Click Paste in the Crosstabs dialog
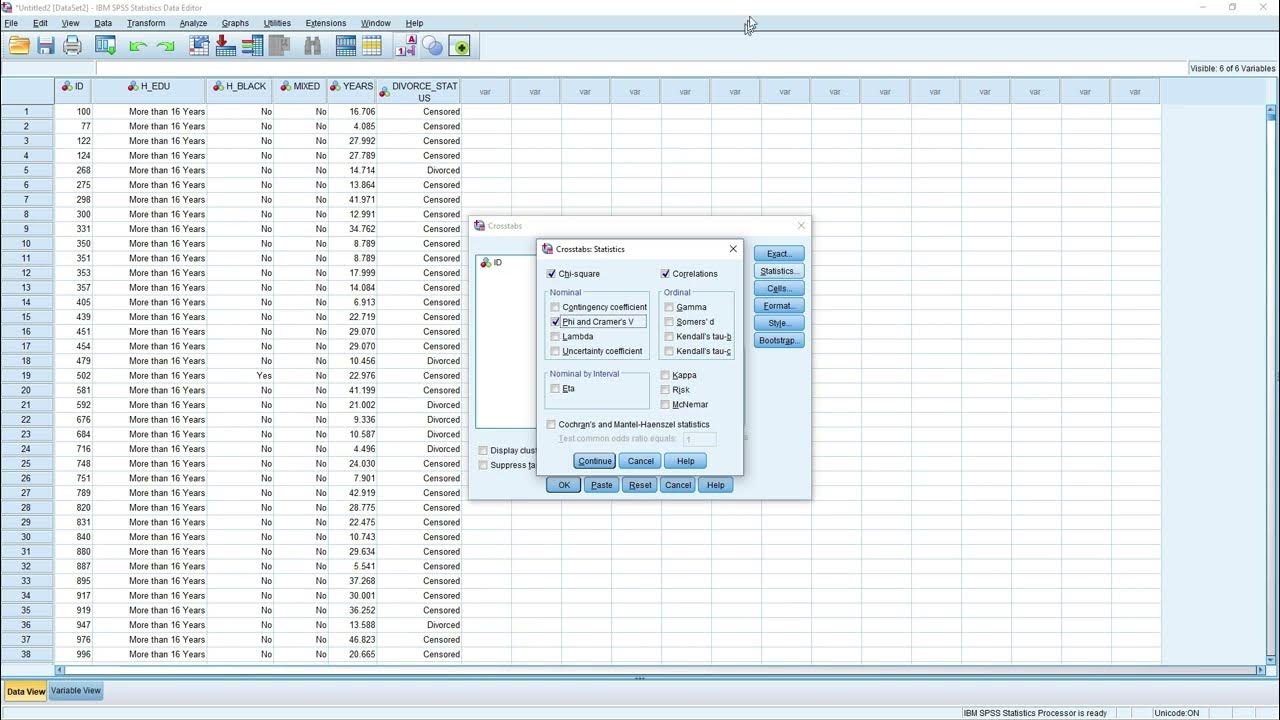The image size is (1280, 720). coord(601,485)
